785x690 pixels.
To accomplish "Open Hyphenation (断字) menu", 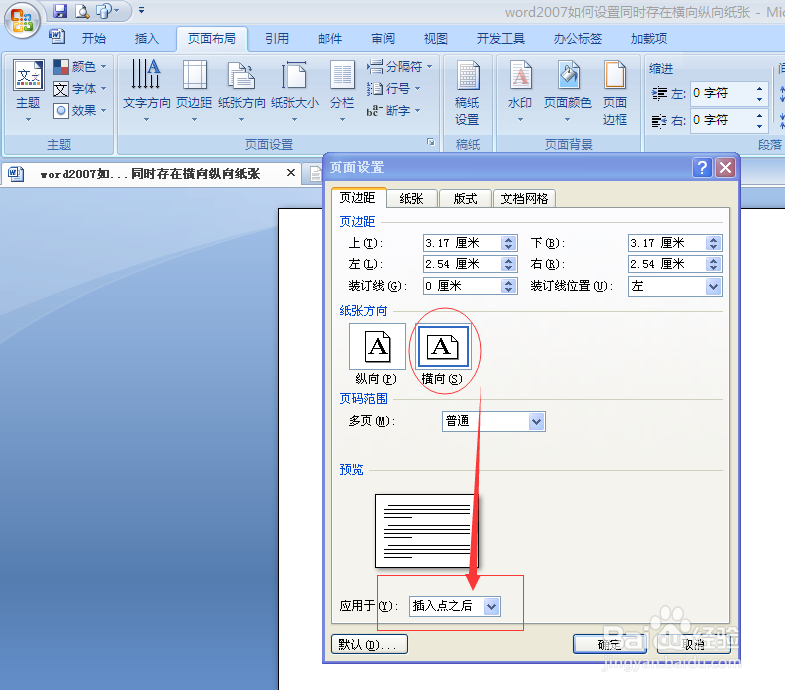I will coord(394,110).
